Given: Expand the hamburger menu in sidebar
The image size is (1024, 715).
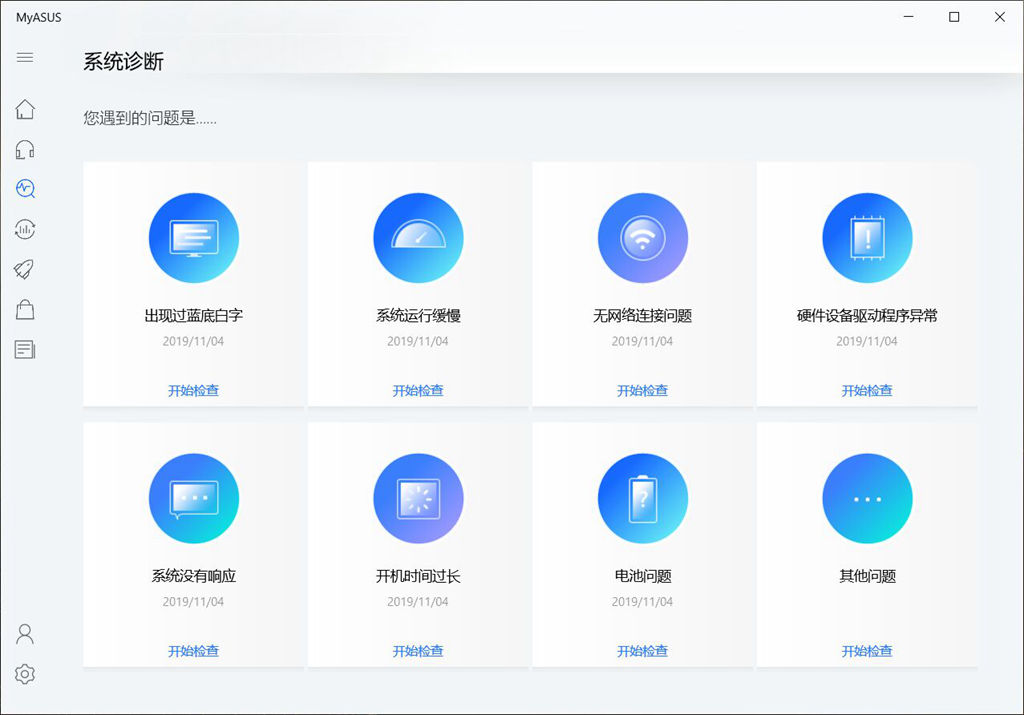Looking at the screenshot, I should pyautogui.click(x=25, y=57).
